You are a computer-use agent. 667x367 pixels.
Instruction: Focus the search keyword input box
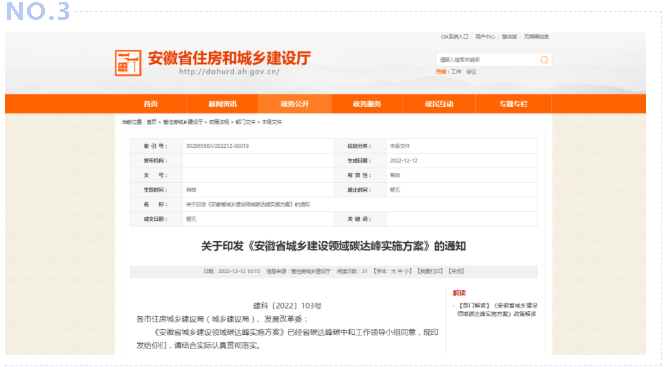[x=487, y=60]
